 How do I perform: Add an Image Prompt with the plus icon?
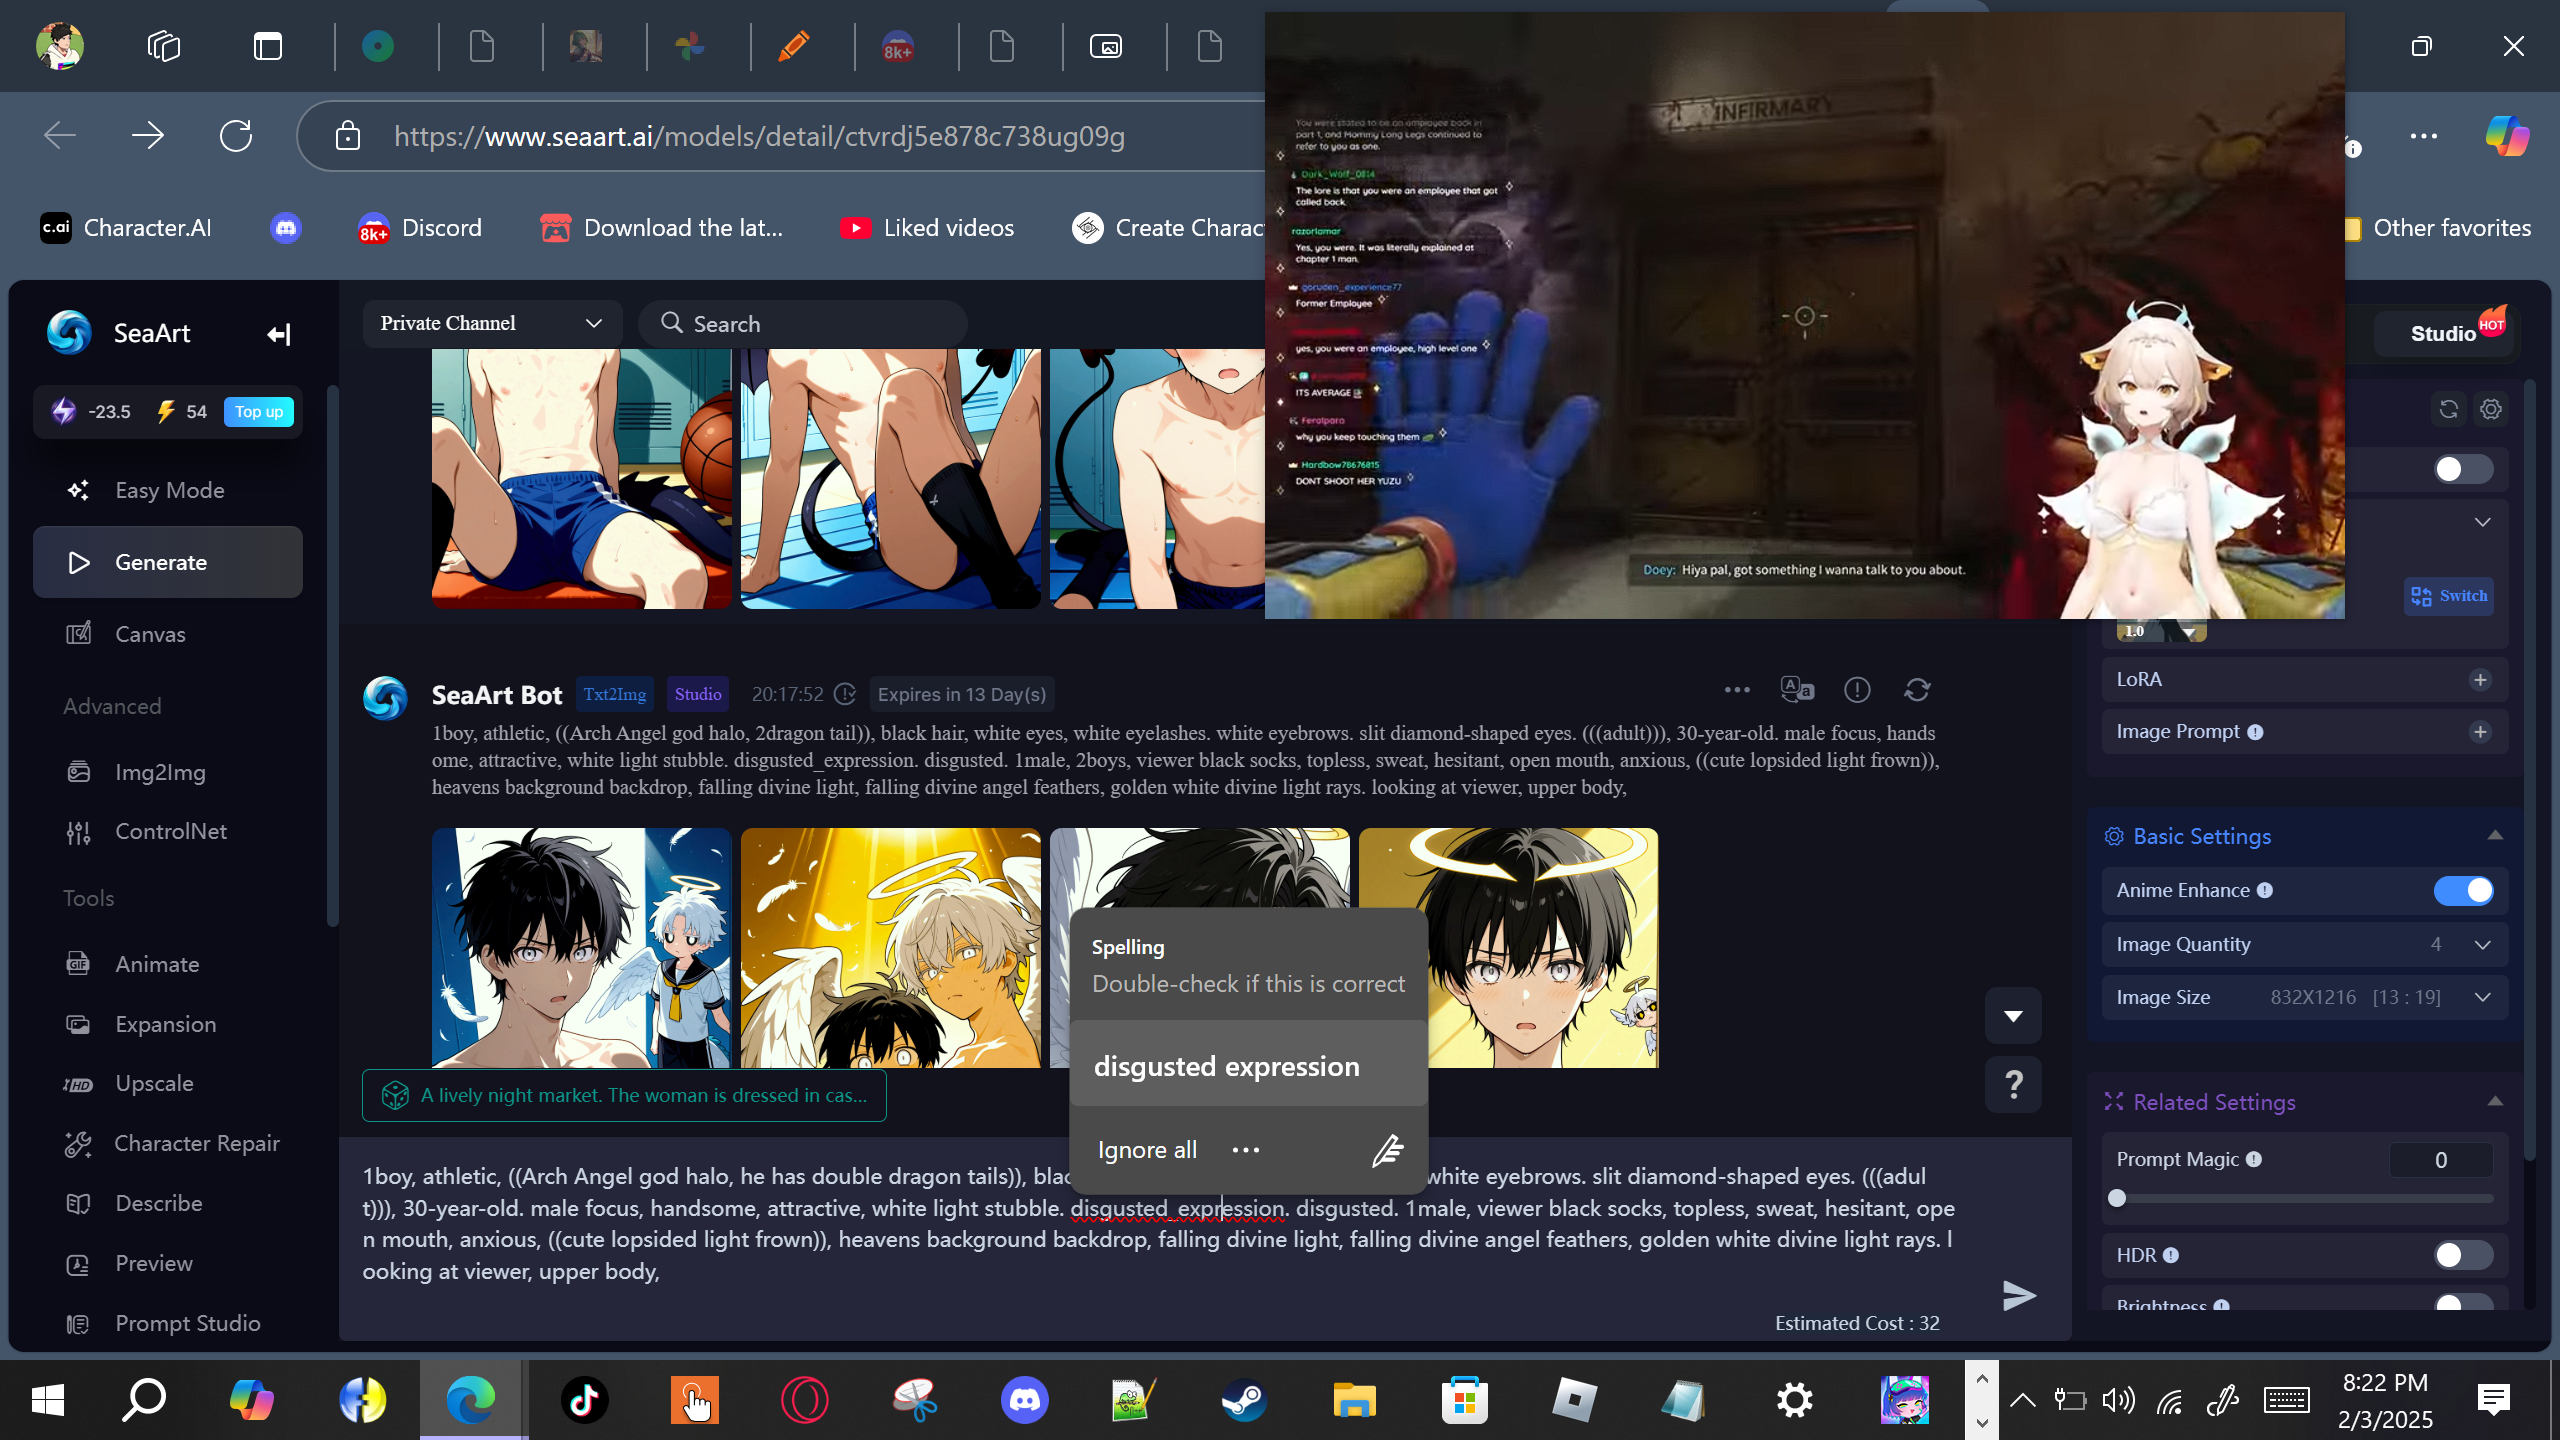[x=2480, y=732]
